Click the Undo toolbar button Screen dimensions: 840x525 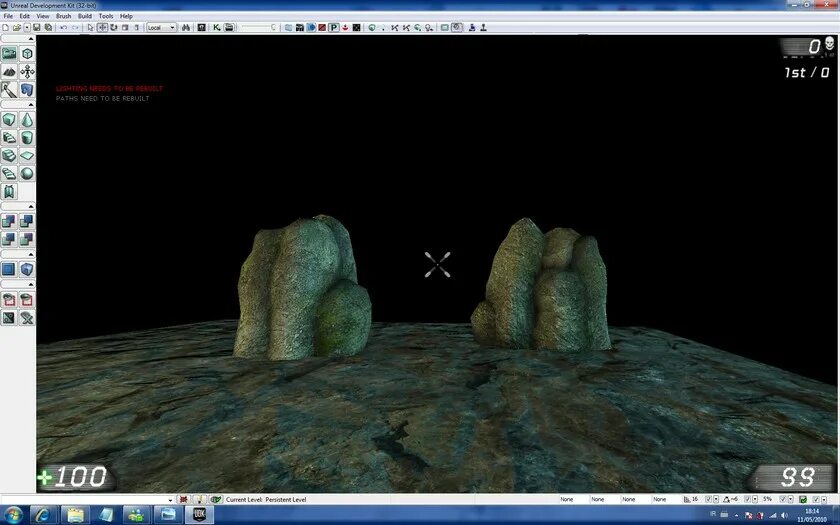click(x=63, y=27)
